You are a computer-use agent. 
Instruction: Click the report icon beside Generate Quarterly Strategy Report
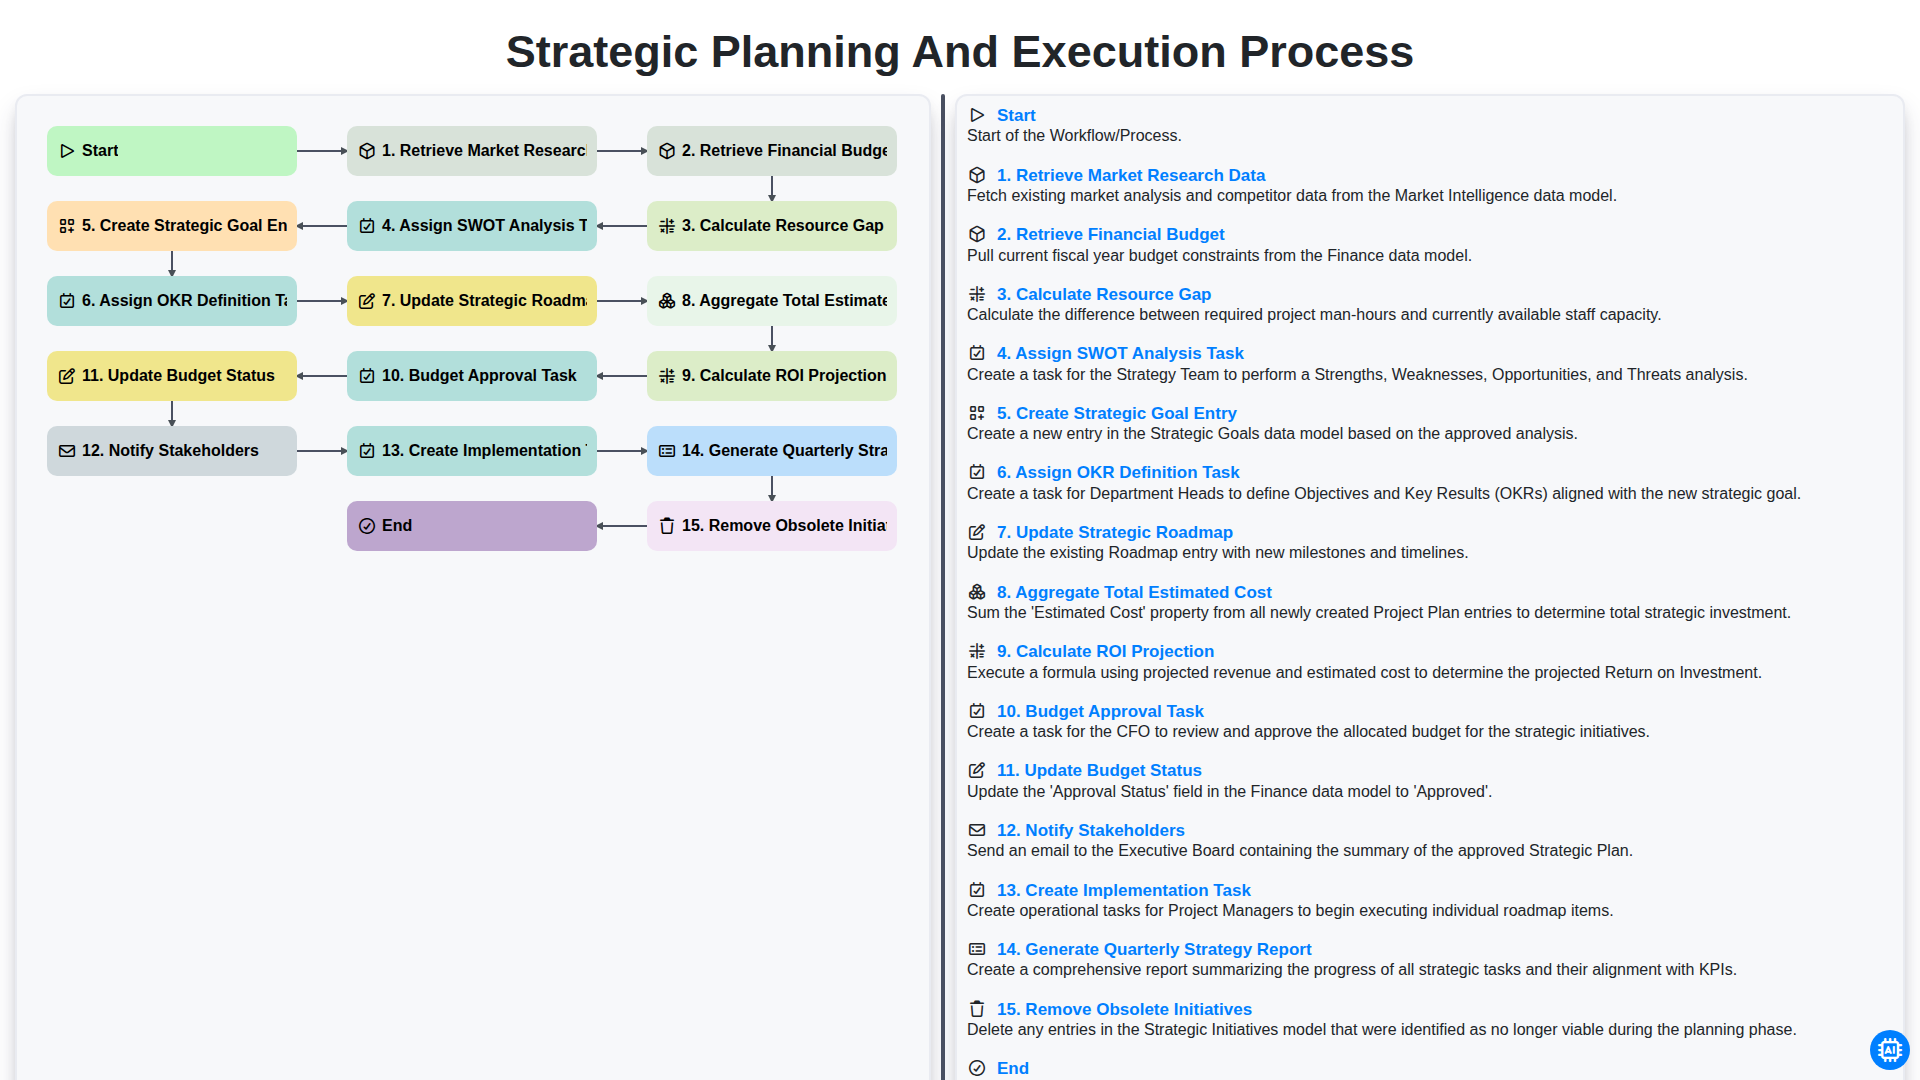point(977,949)
